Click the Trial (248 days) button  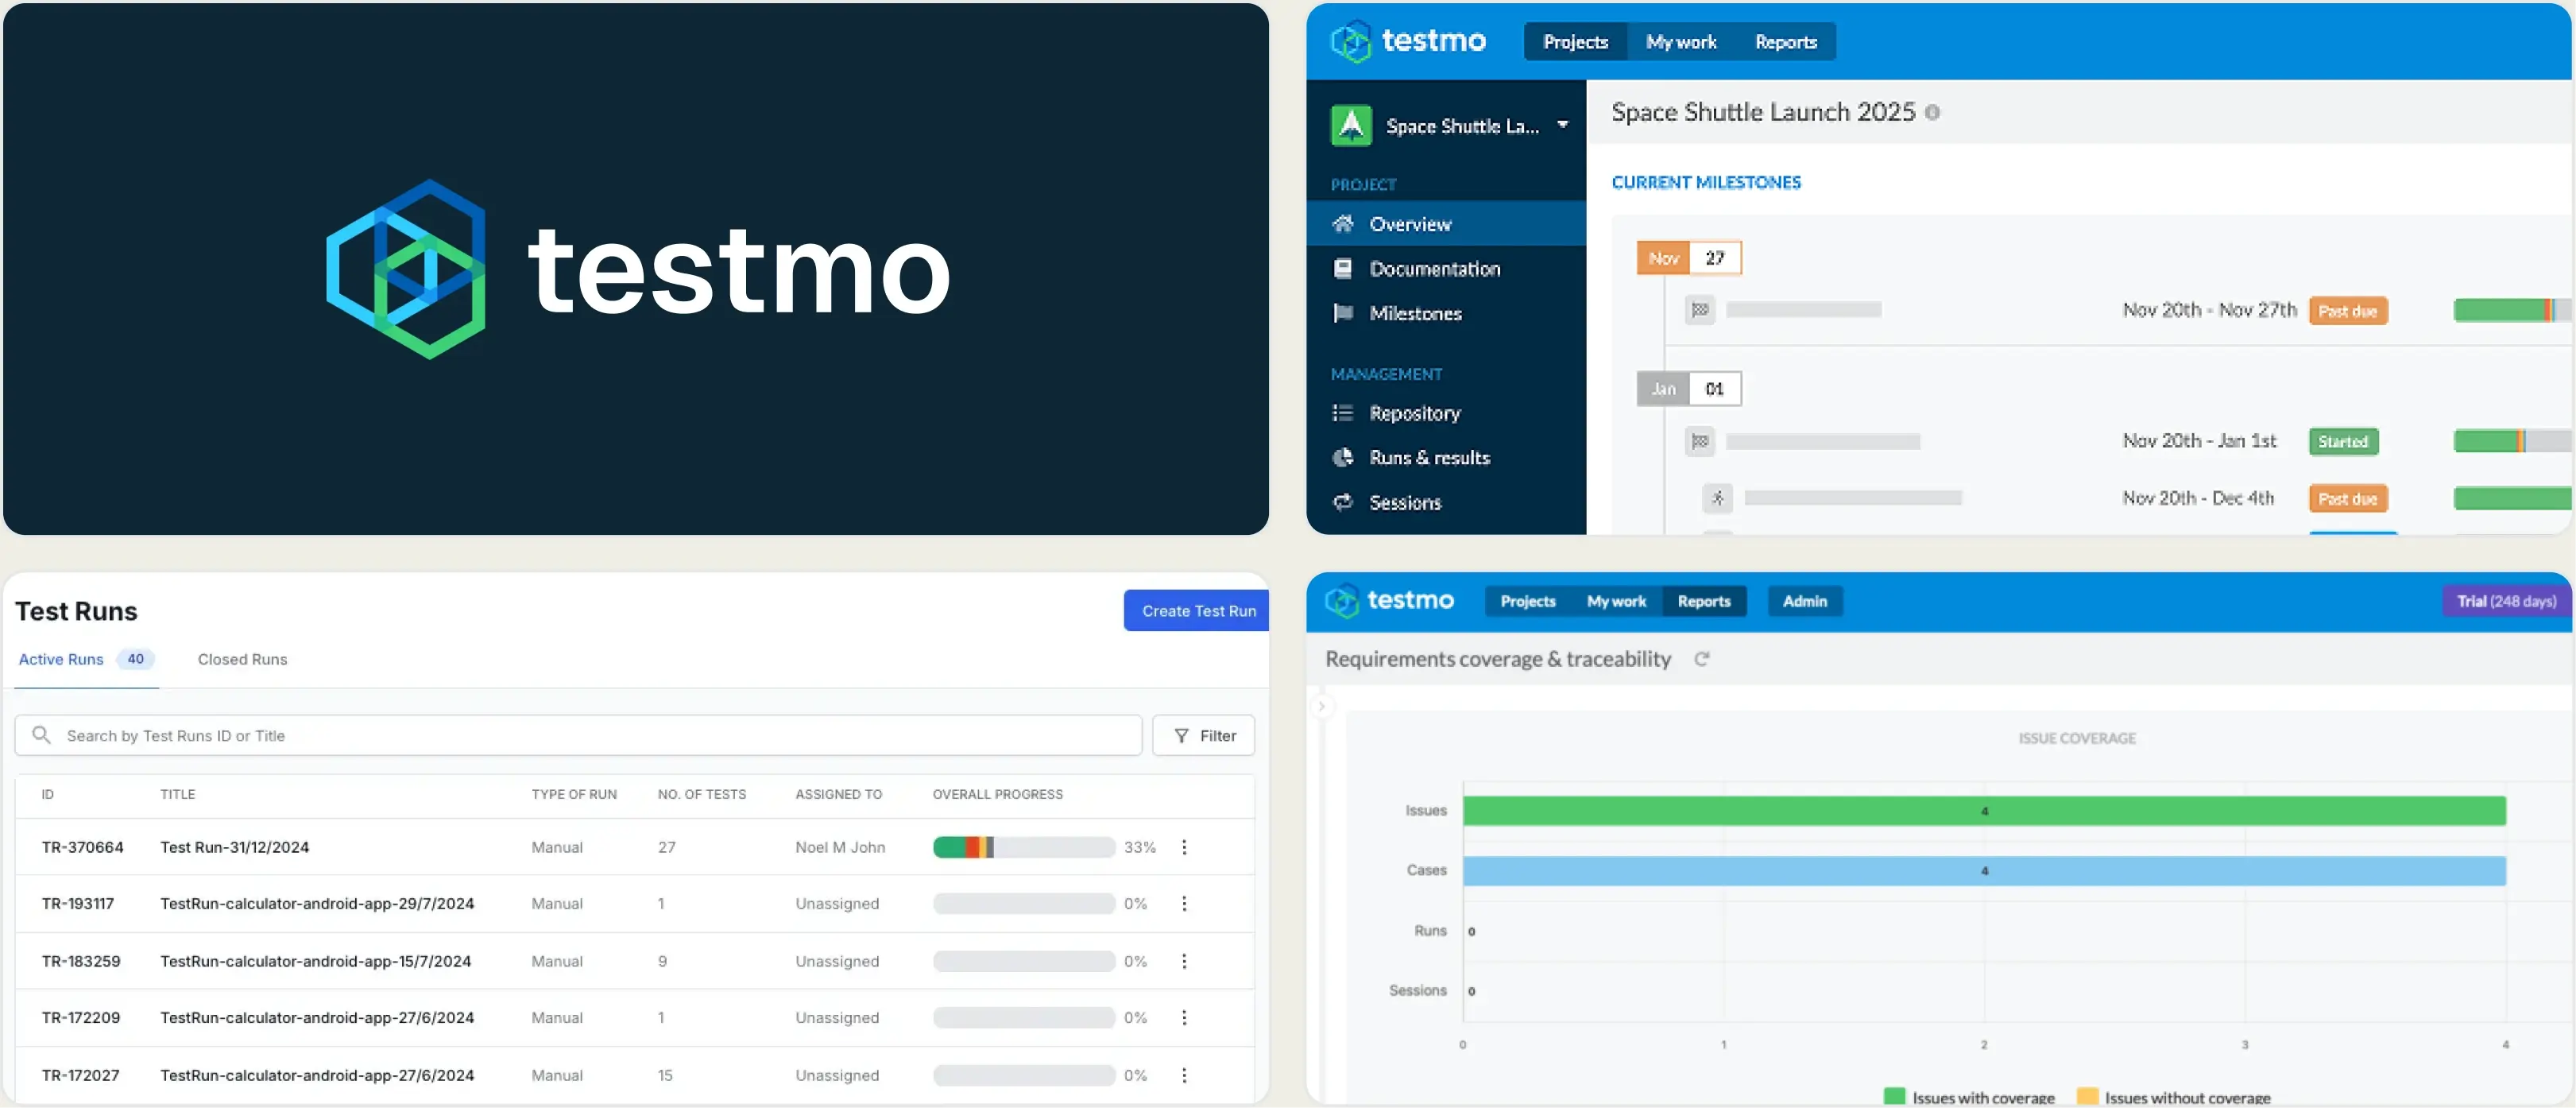point(2506,601)
